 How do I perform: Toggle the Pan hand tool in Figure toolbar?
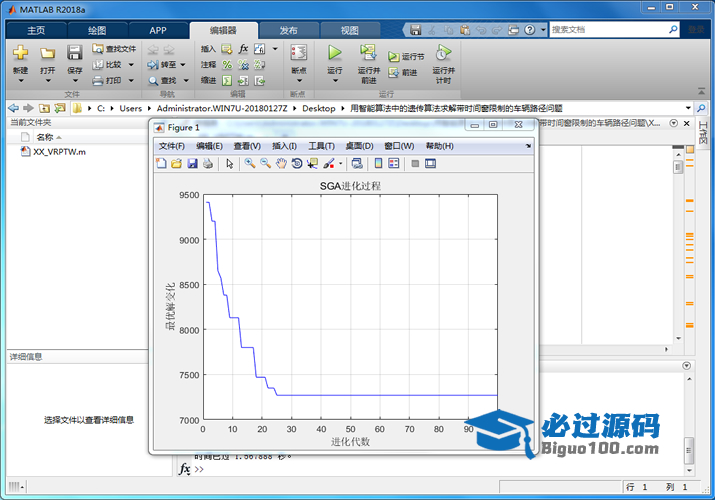pos(281,163)
